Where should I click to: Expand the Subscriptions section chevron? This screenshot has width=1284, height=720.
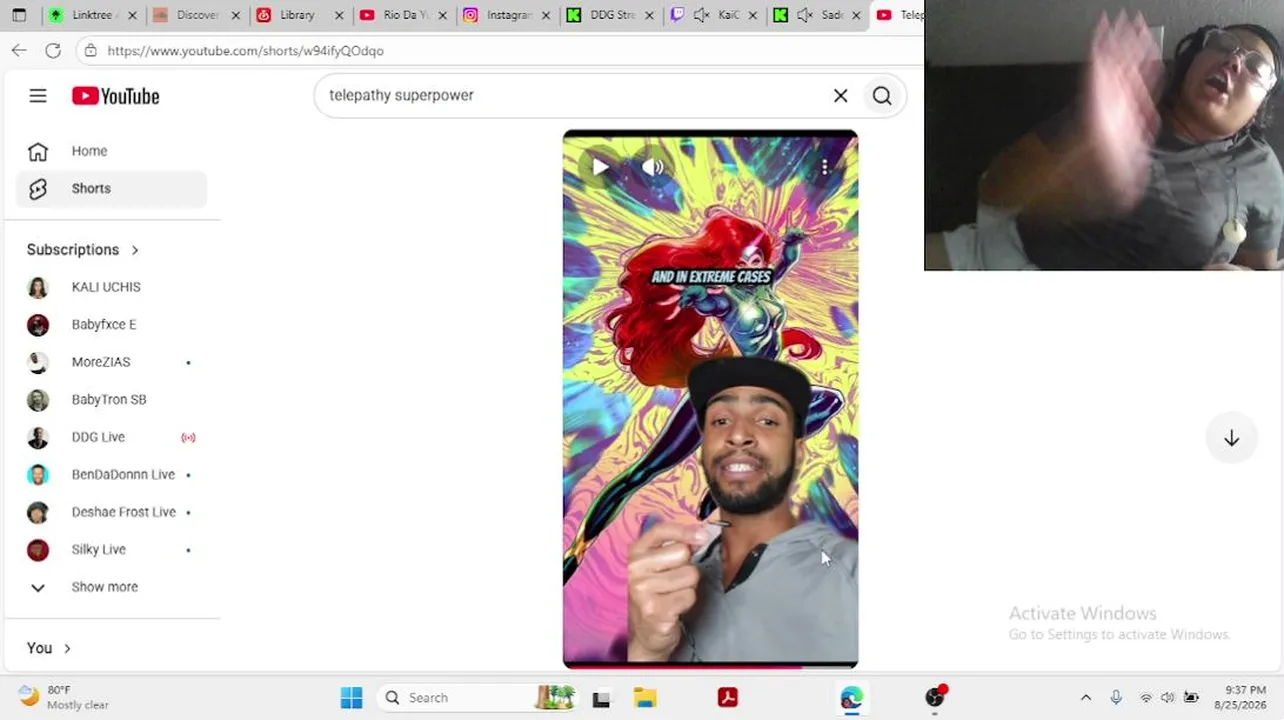[135, 250]
